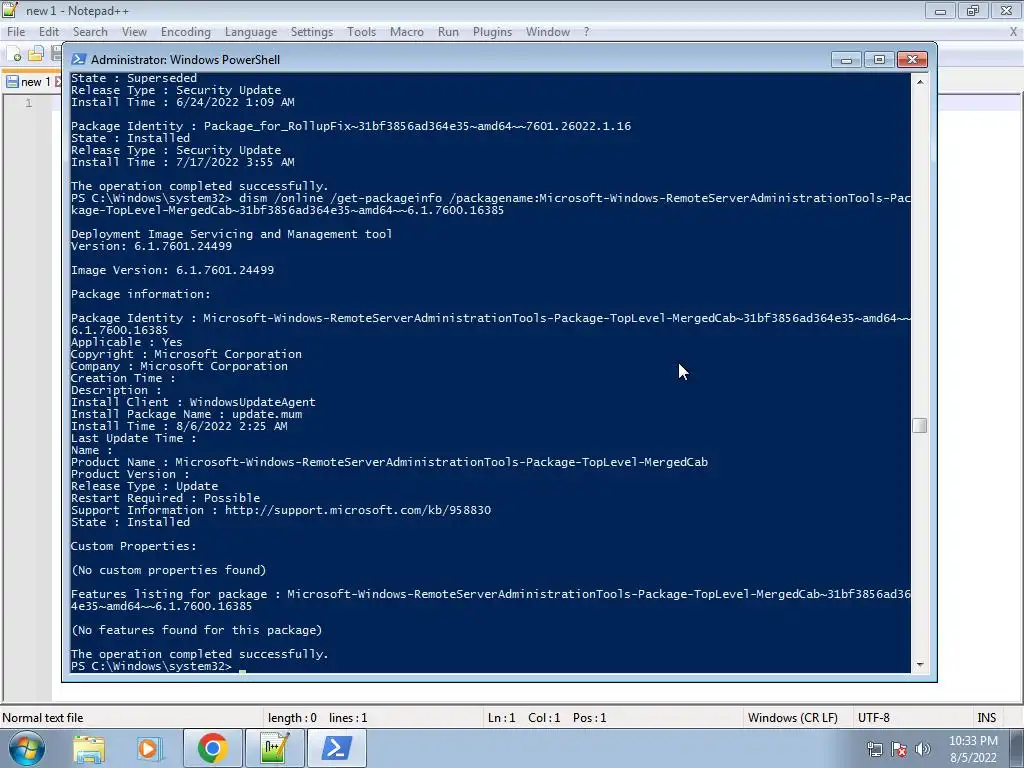
Task: Click the network icon in system tray
Action: coord(874,749)
